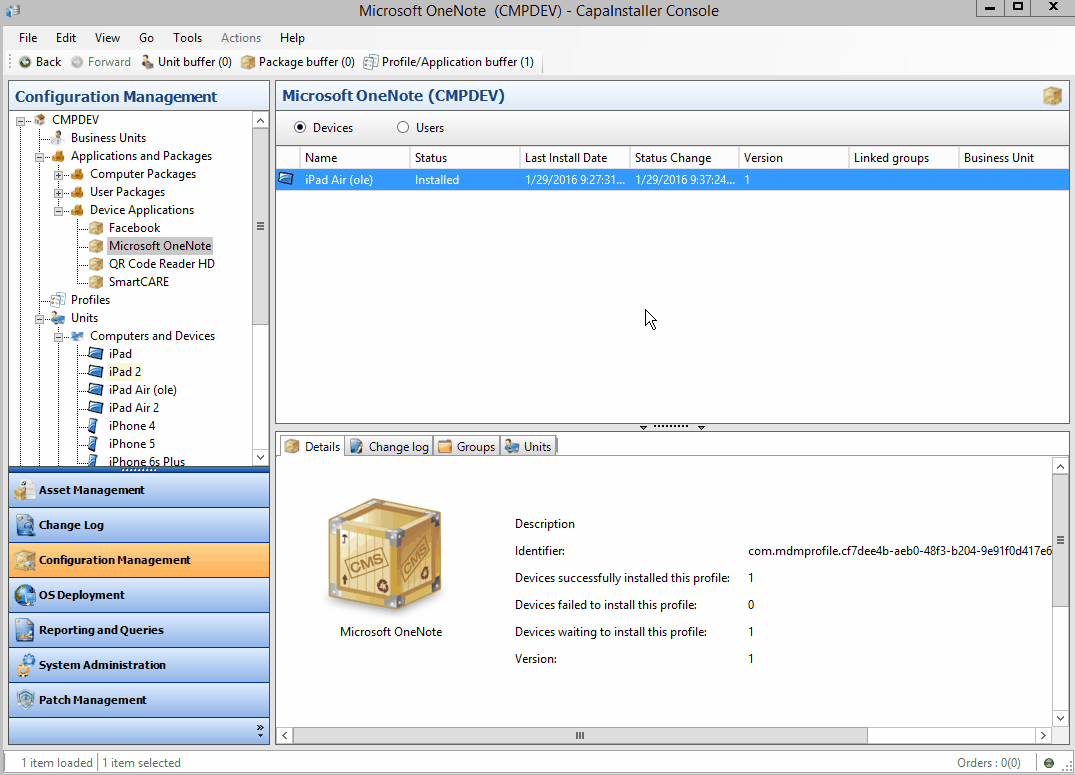This screenshot has width=1075, height=775.
Task: Expand the Computer Packages node
Action: click(59, 174)
